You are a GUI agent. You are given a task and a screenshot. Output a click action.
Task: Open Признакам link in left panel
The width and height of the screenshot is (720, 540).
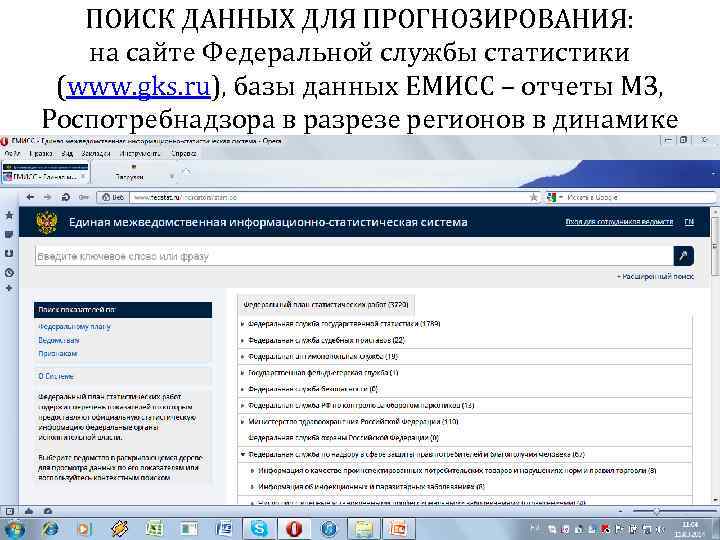point(57,354)
